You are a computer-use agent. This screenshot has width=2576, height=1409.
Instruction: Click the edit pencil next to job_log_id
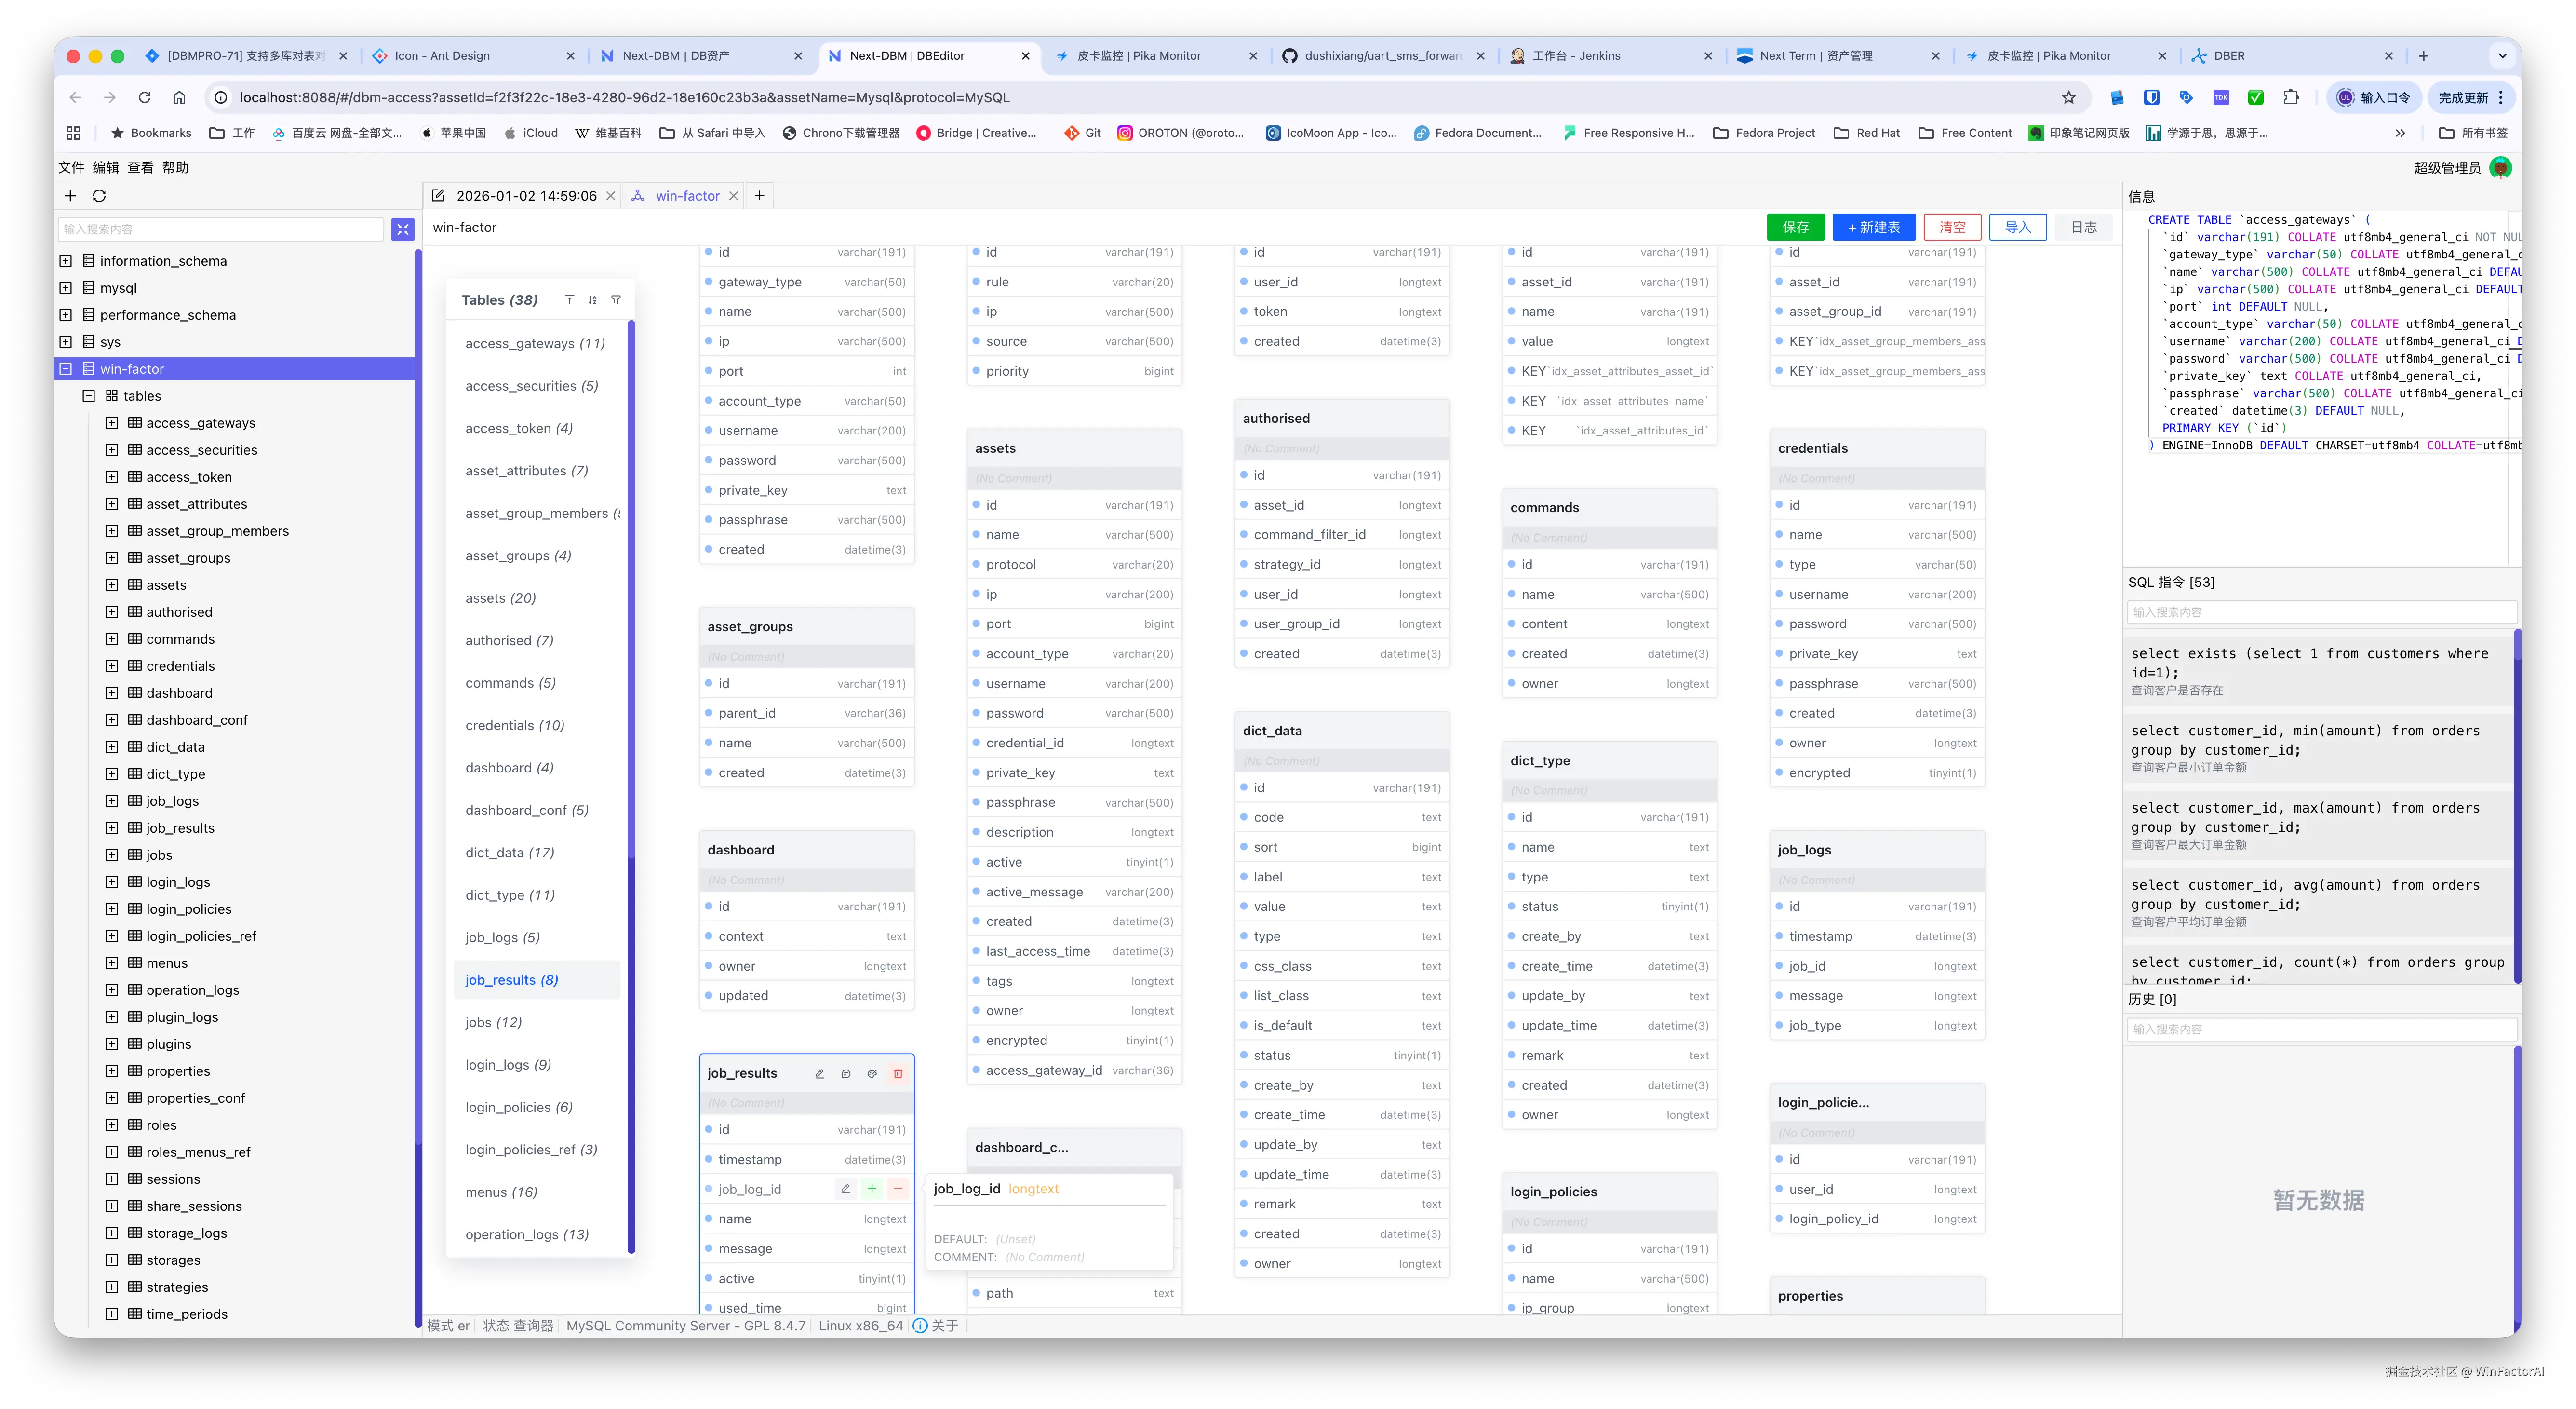846,1189
